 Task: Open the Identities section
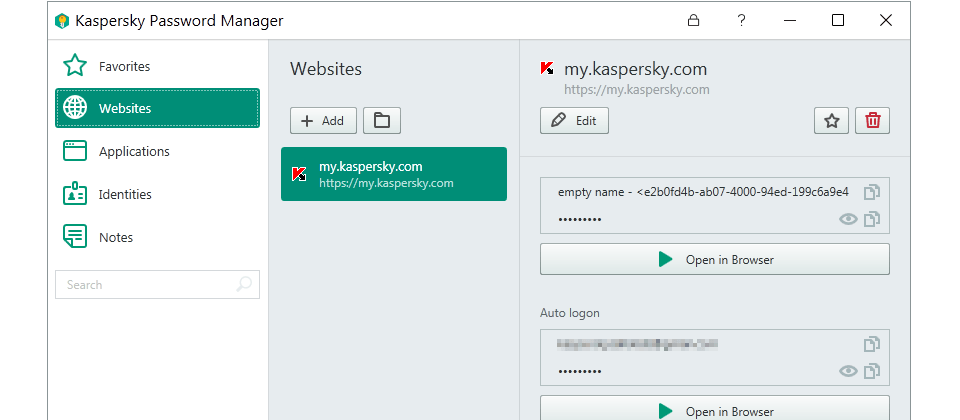click(157, 194)
